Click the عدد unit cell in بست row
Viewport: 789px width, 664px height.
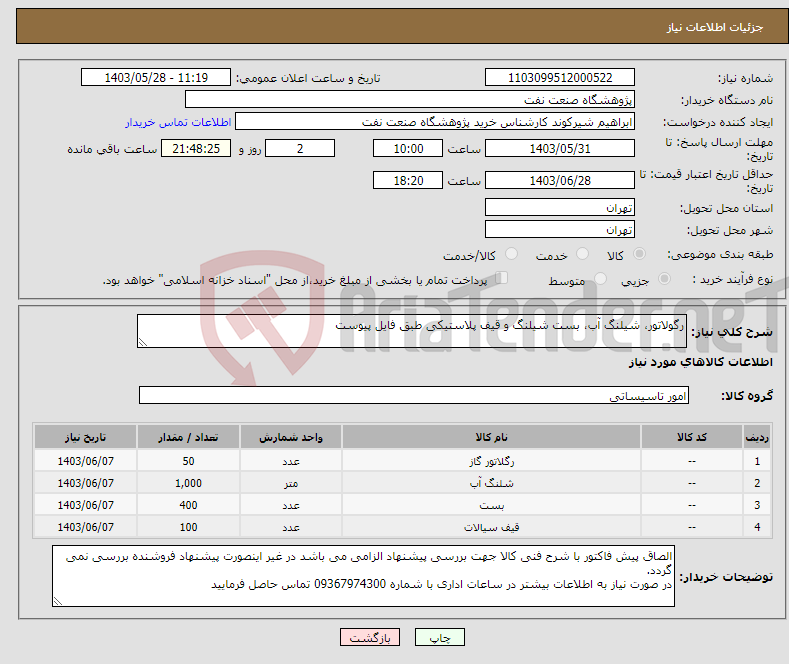pyautogui.click(x=291, y=505)
